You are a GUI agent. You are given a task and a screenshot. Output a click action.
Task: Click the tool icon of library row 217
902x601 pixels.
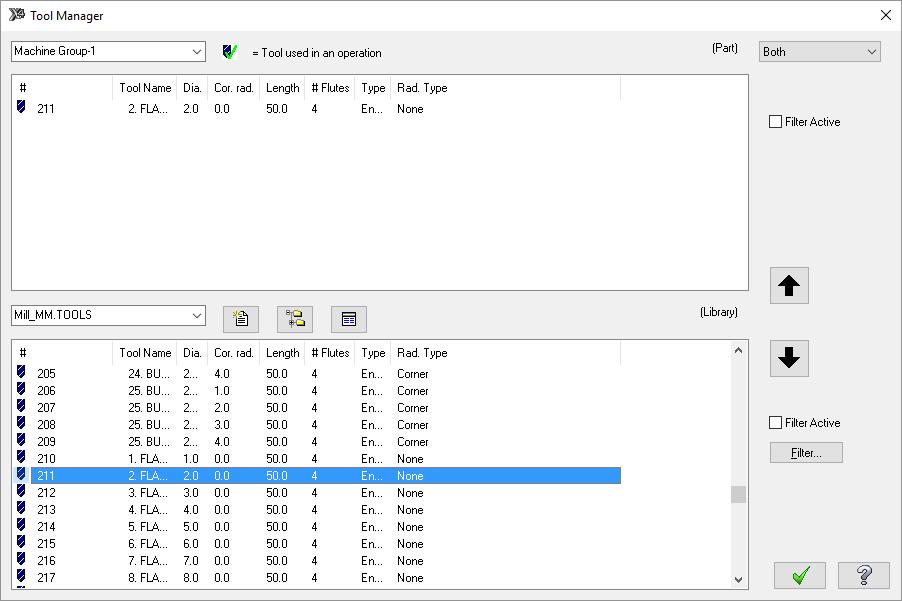pyautogui.click(x=21, y=576)
